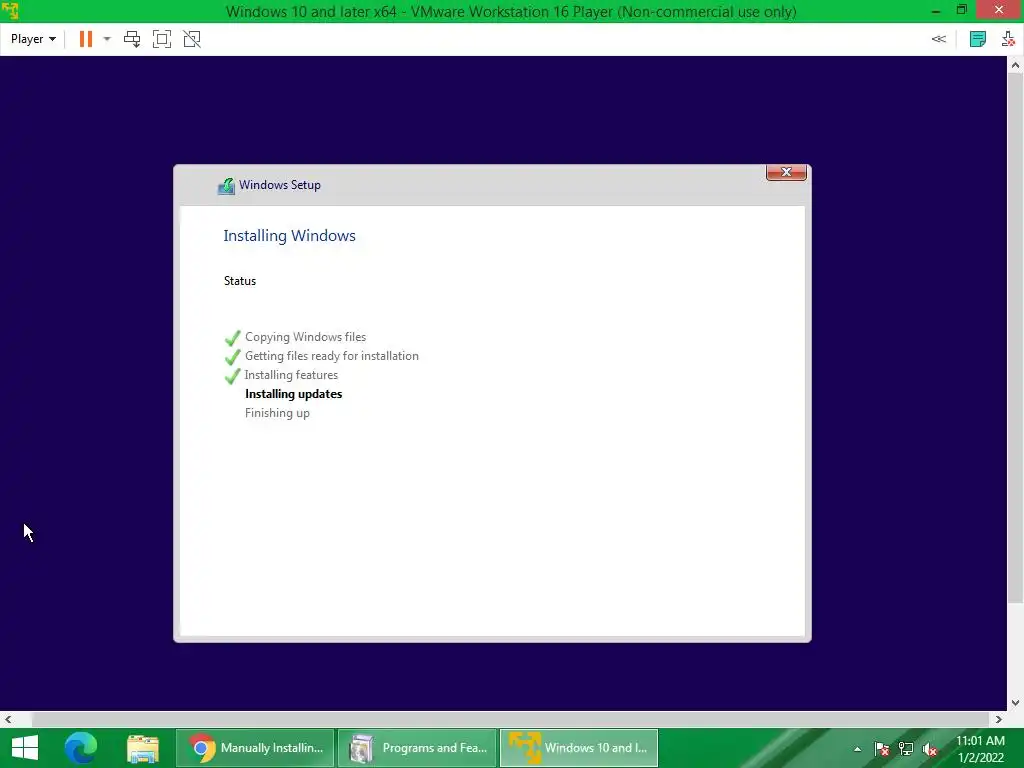1024x768 pixels.
Task: Pause the virtual machine
Action: 86,39
